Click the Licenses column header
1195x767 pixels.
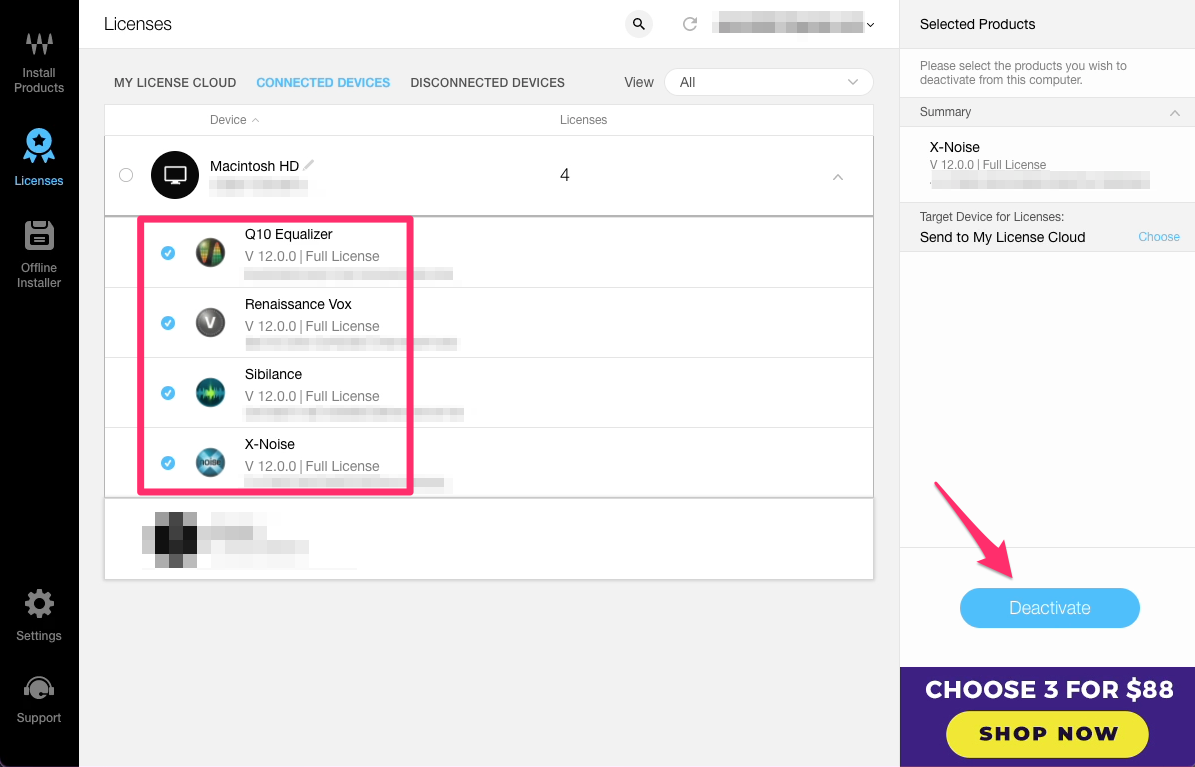(x=583, y=120)
